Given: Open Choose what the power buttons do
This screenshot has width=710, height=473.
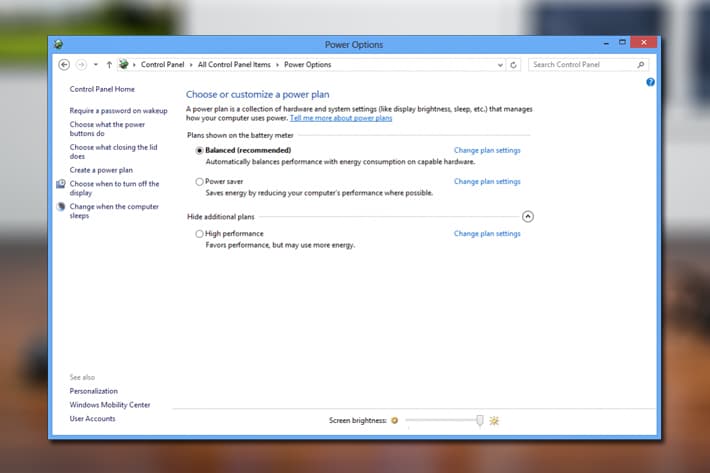Looking at the screenshot, I should (107, 129).
